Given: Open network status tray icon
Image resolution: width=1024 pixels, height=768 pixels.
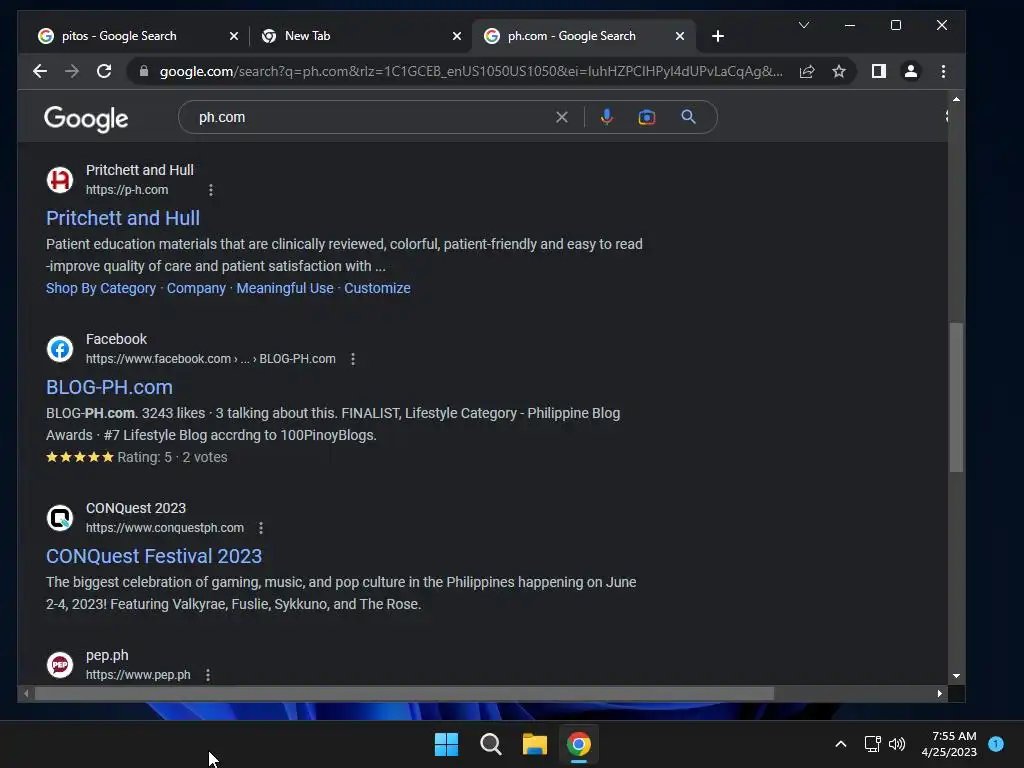Looking at the screenshot, I should tap(872, 744).
